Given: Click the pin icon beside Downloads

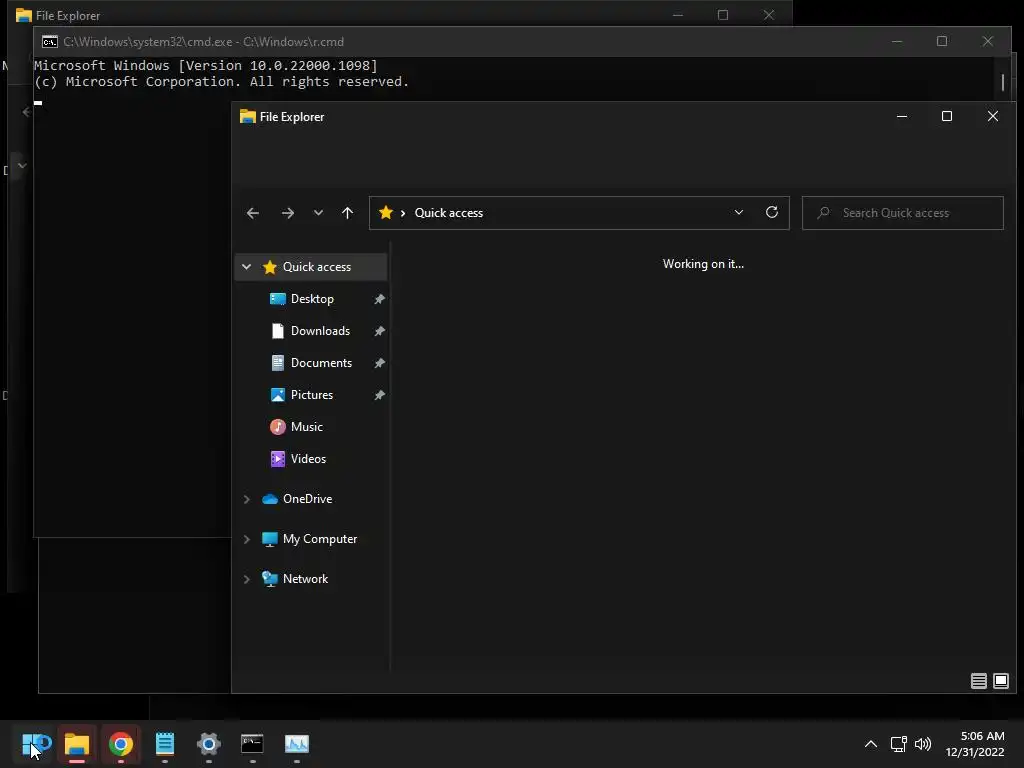Looking at the screenshot, I should [x=379, y=331].
